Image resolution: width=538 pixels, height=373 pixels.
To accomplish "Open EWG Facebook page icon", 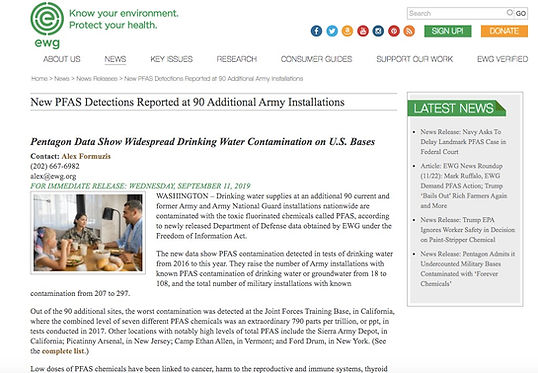I will click(x=316, y=31).
